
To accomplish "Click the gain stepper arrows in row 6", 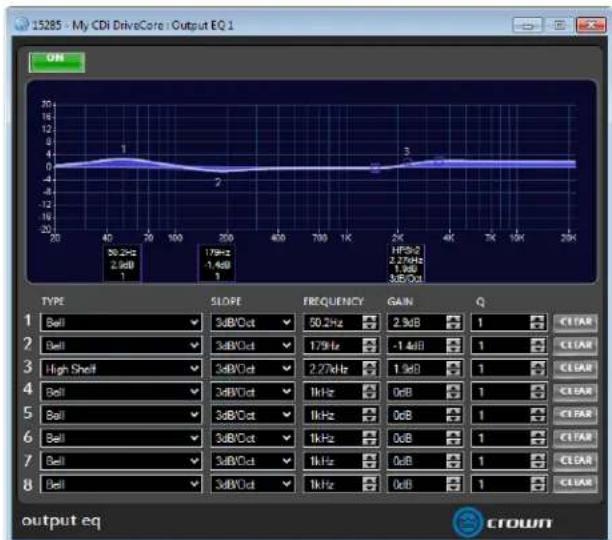I will coord(453,438).
